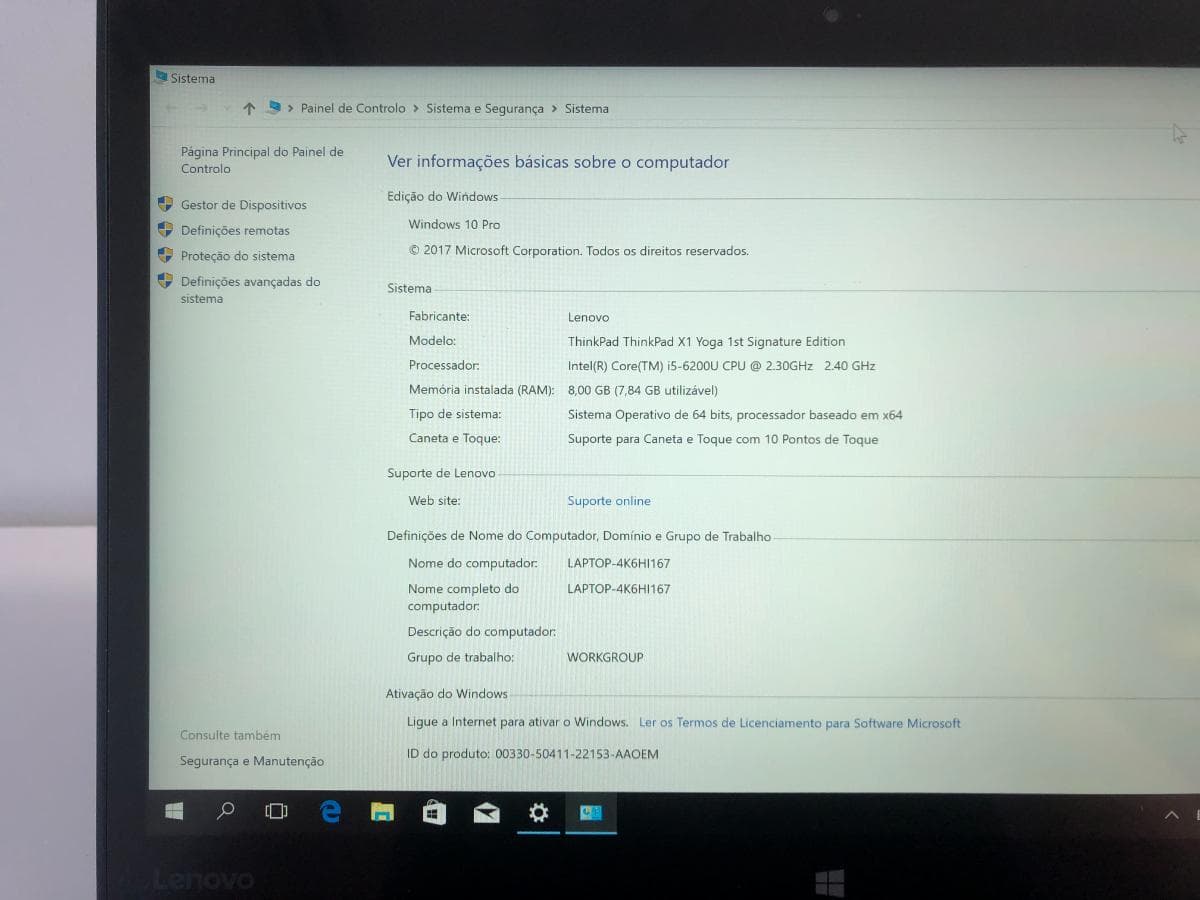Click the computer icon in address bar
The image size is (1200, 900).
tap(274, 108)
